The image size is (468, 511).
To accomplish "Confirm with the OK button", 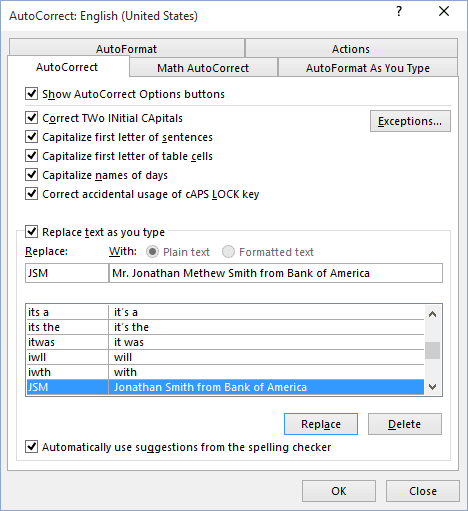I will (x=339, y=491).
